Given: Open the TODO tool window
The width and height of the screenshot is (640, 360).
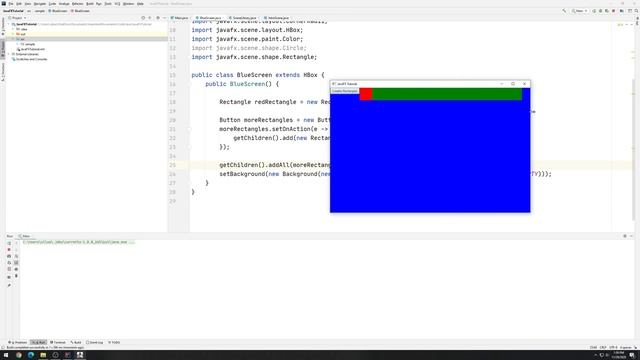Looking at the screenshot, I should [114, 342].
